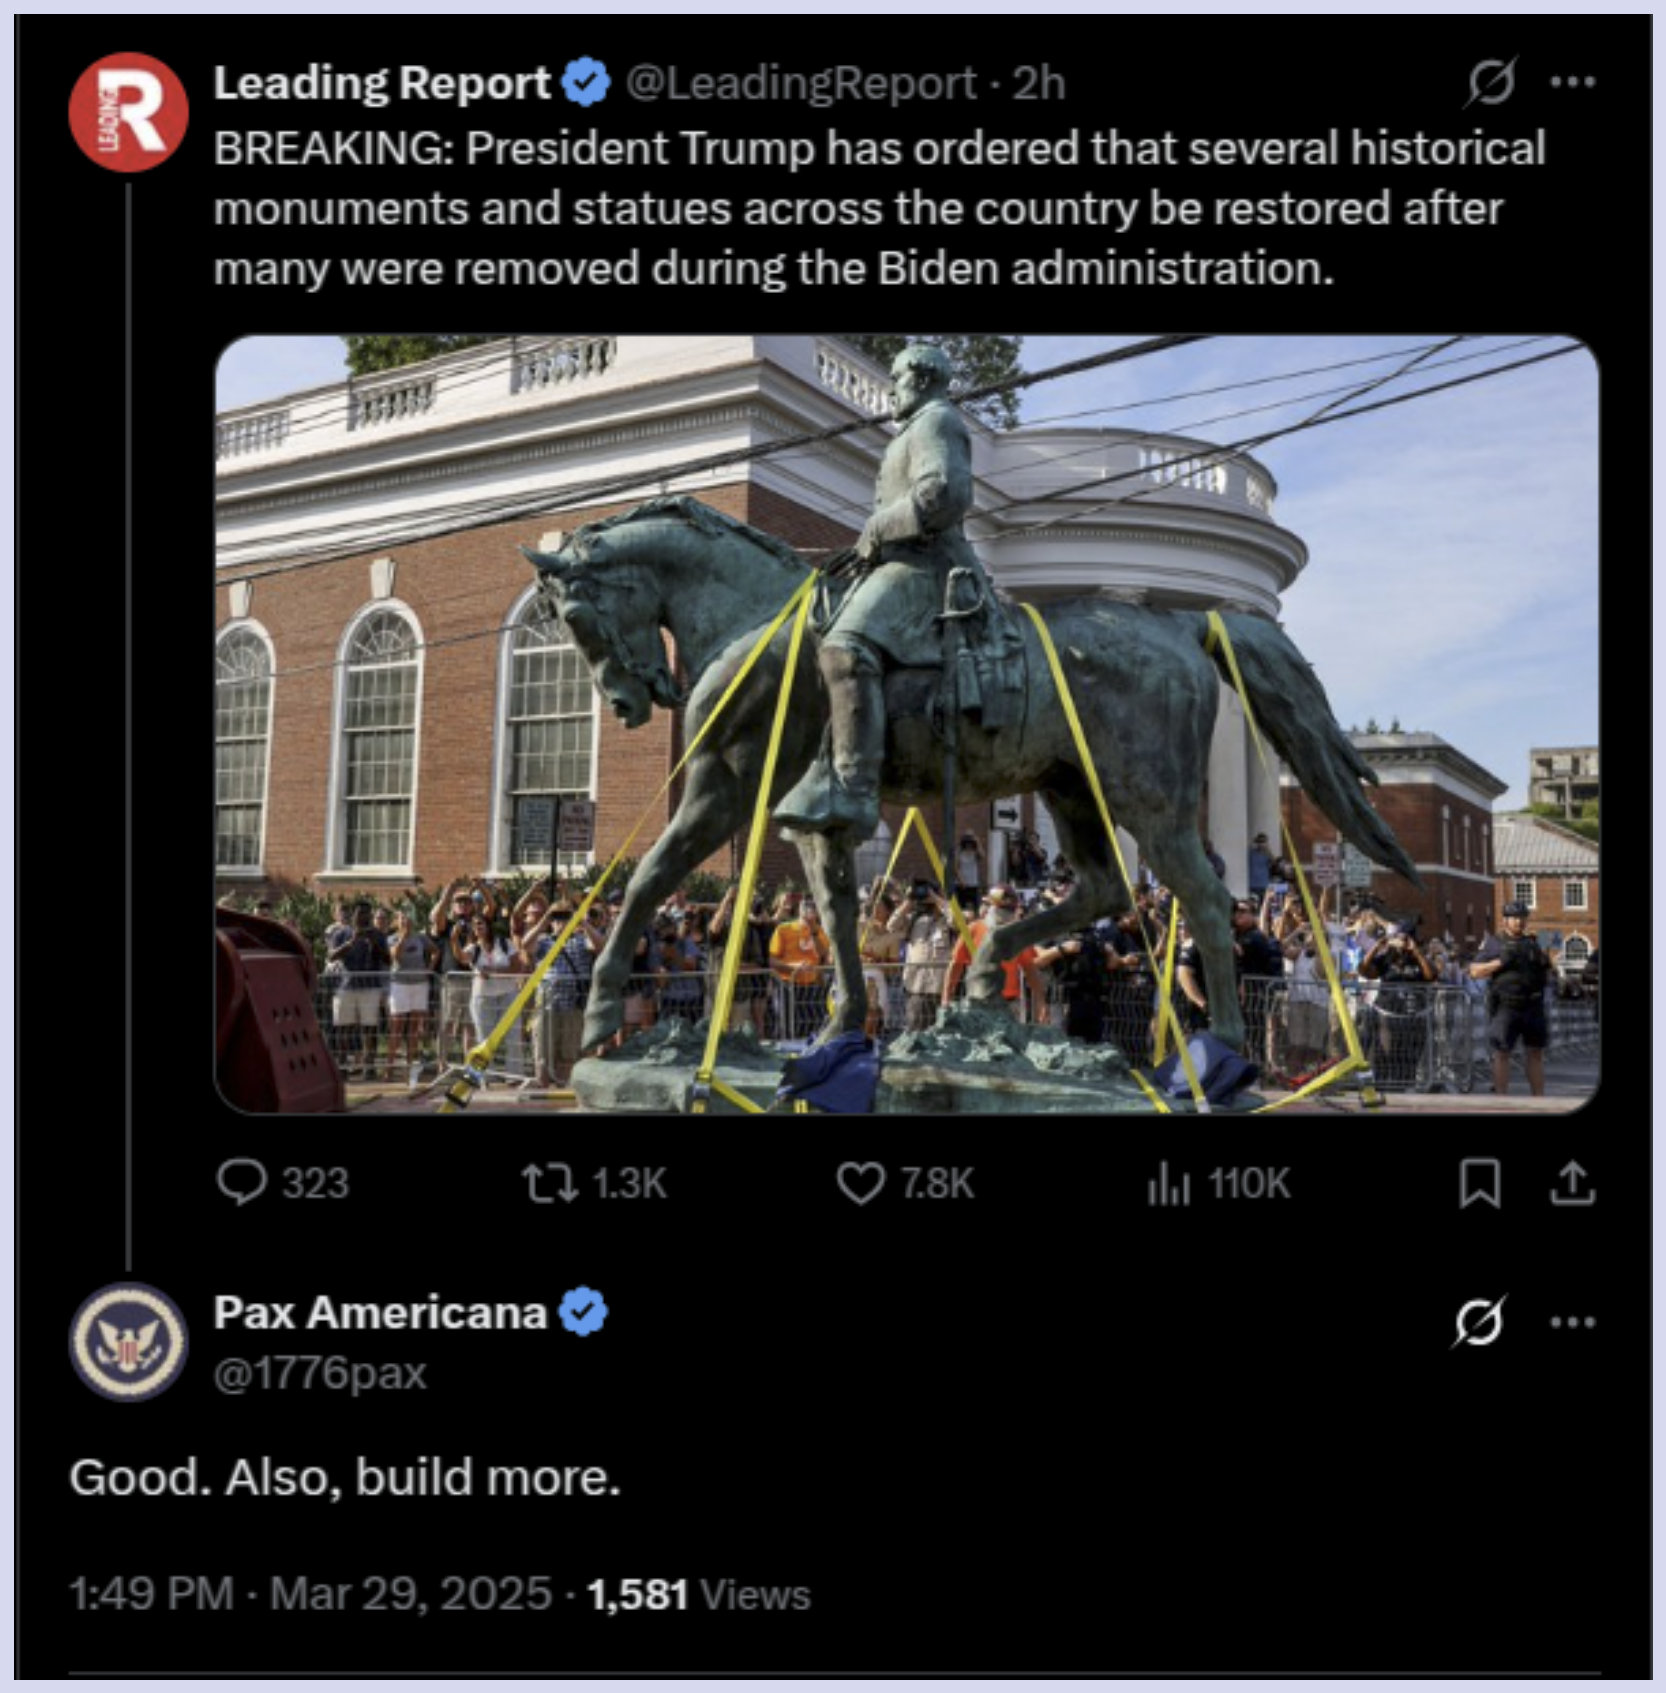
Task: Open more options on Pax Americana reply
Action: (x=1572, y=1321)
